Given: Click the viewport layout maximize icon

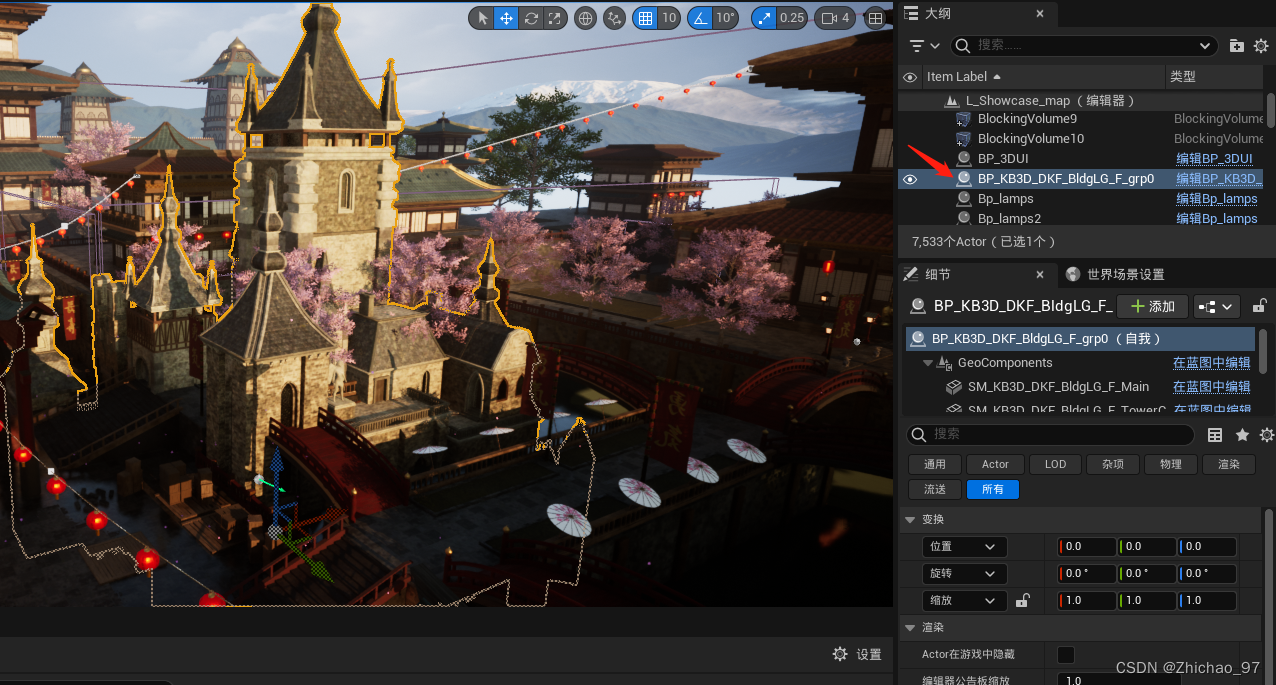Looking at the screenshot, I should click(x=875, y=18).
